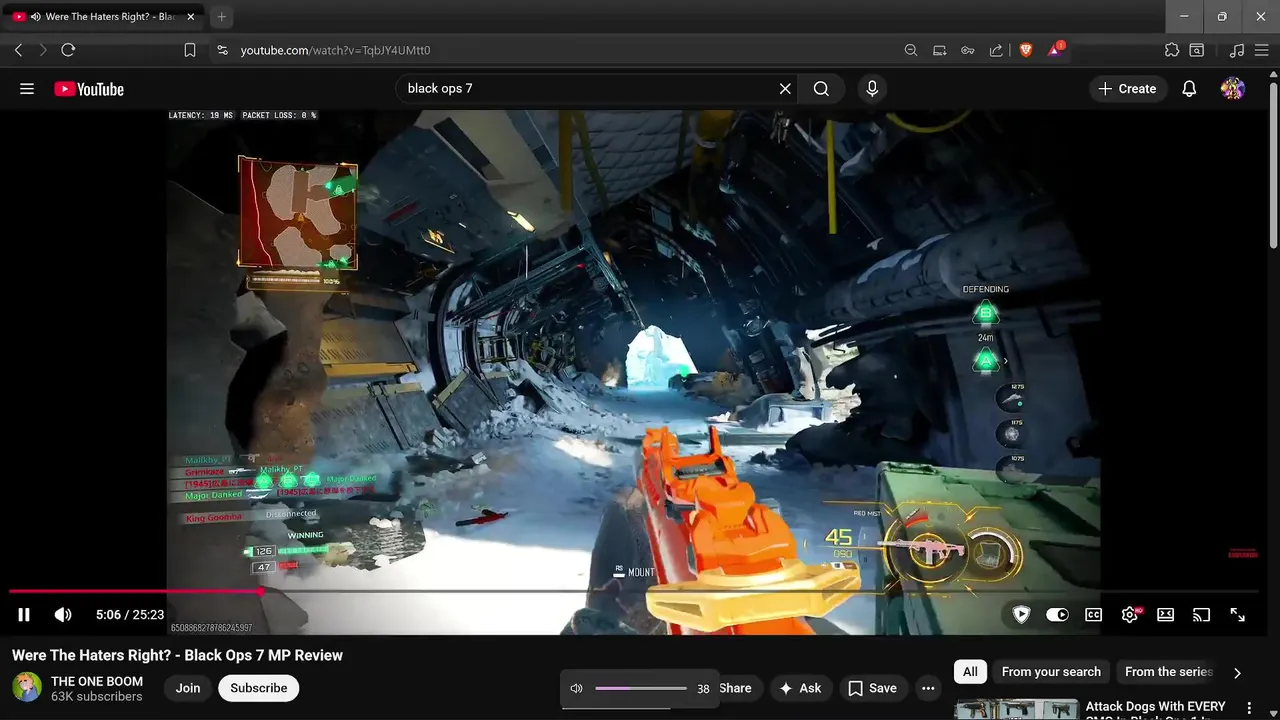Screen dimensions: 1280x720
Task: Pause the video with the pause button
Action: pos(24,615)
